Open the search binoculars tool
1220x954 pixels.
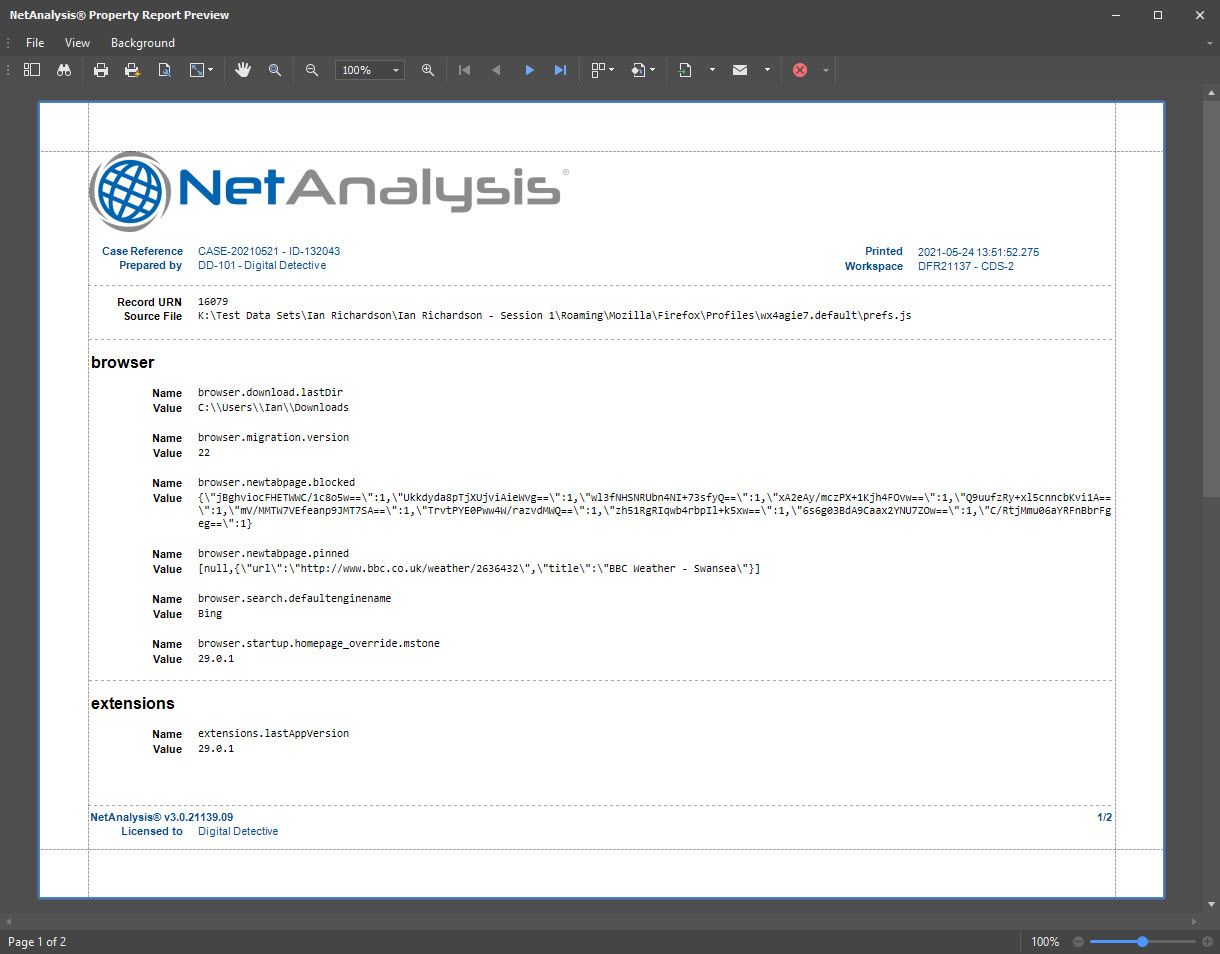(x=64, y=70)
